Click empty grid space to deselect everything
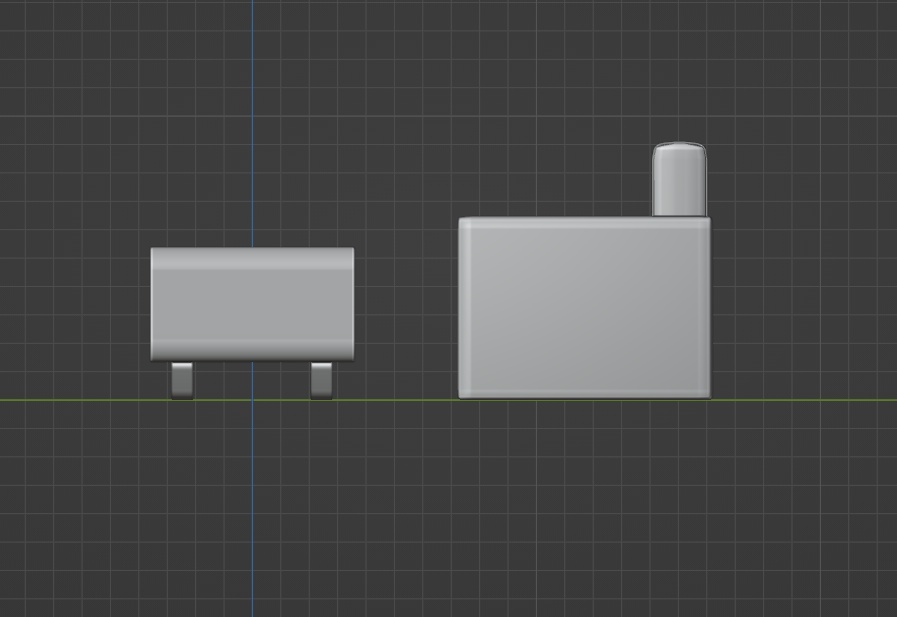 coord(100,500)
